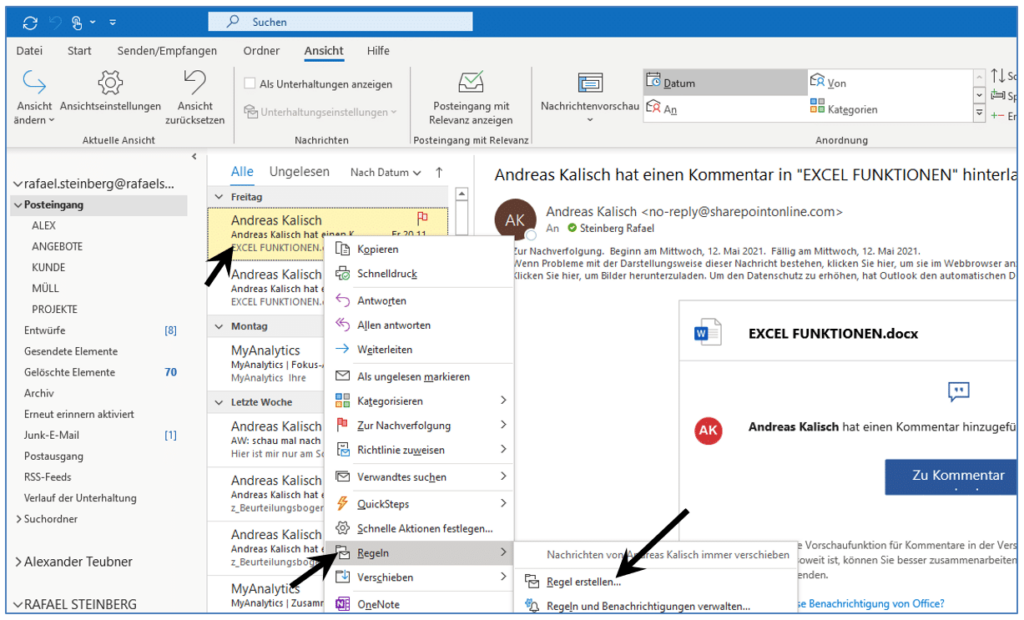Screen dimensions: 1024x620
Task: Choose Allen antworten in context menu
Action: pos(419,325)
